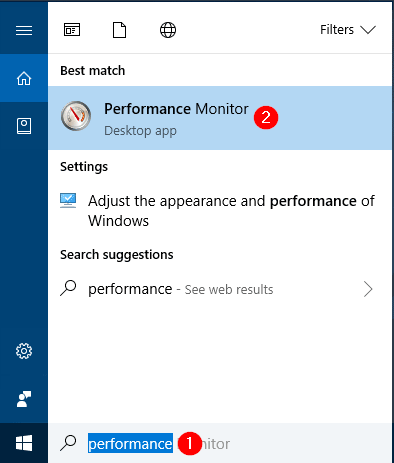Select performance See web results suggestion

click(220, 289)
